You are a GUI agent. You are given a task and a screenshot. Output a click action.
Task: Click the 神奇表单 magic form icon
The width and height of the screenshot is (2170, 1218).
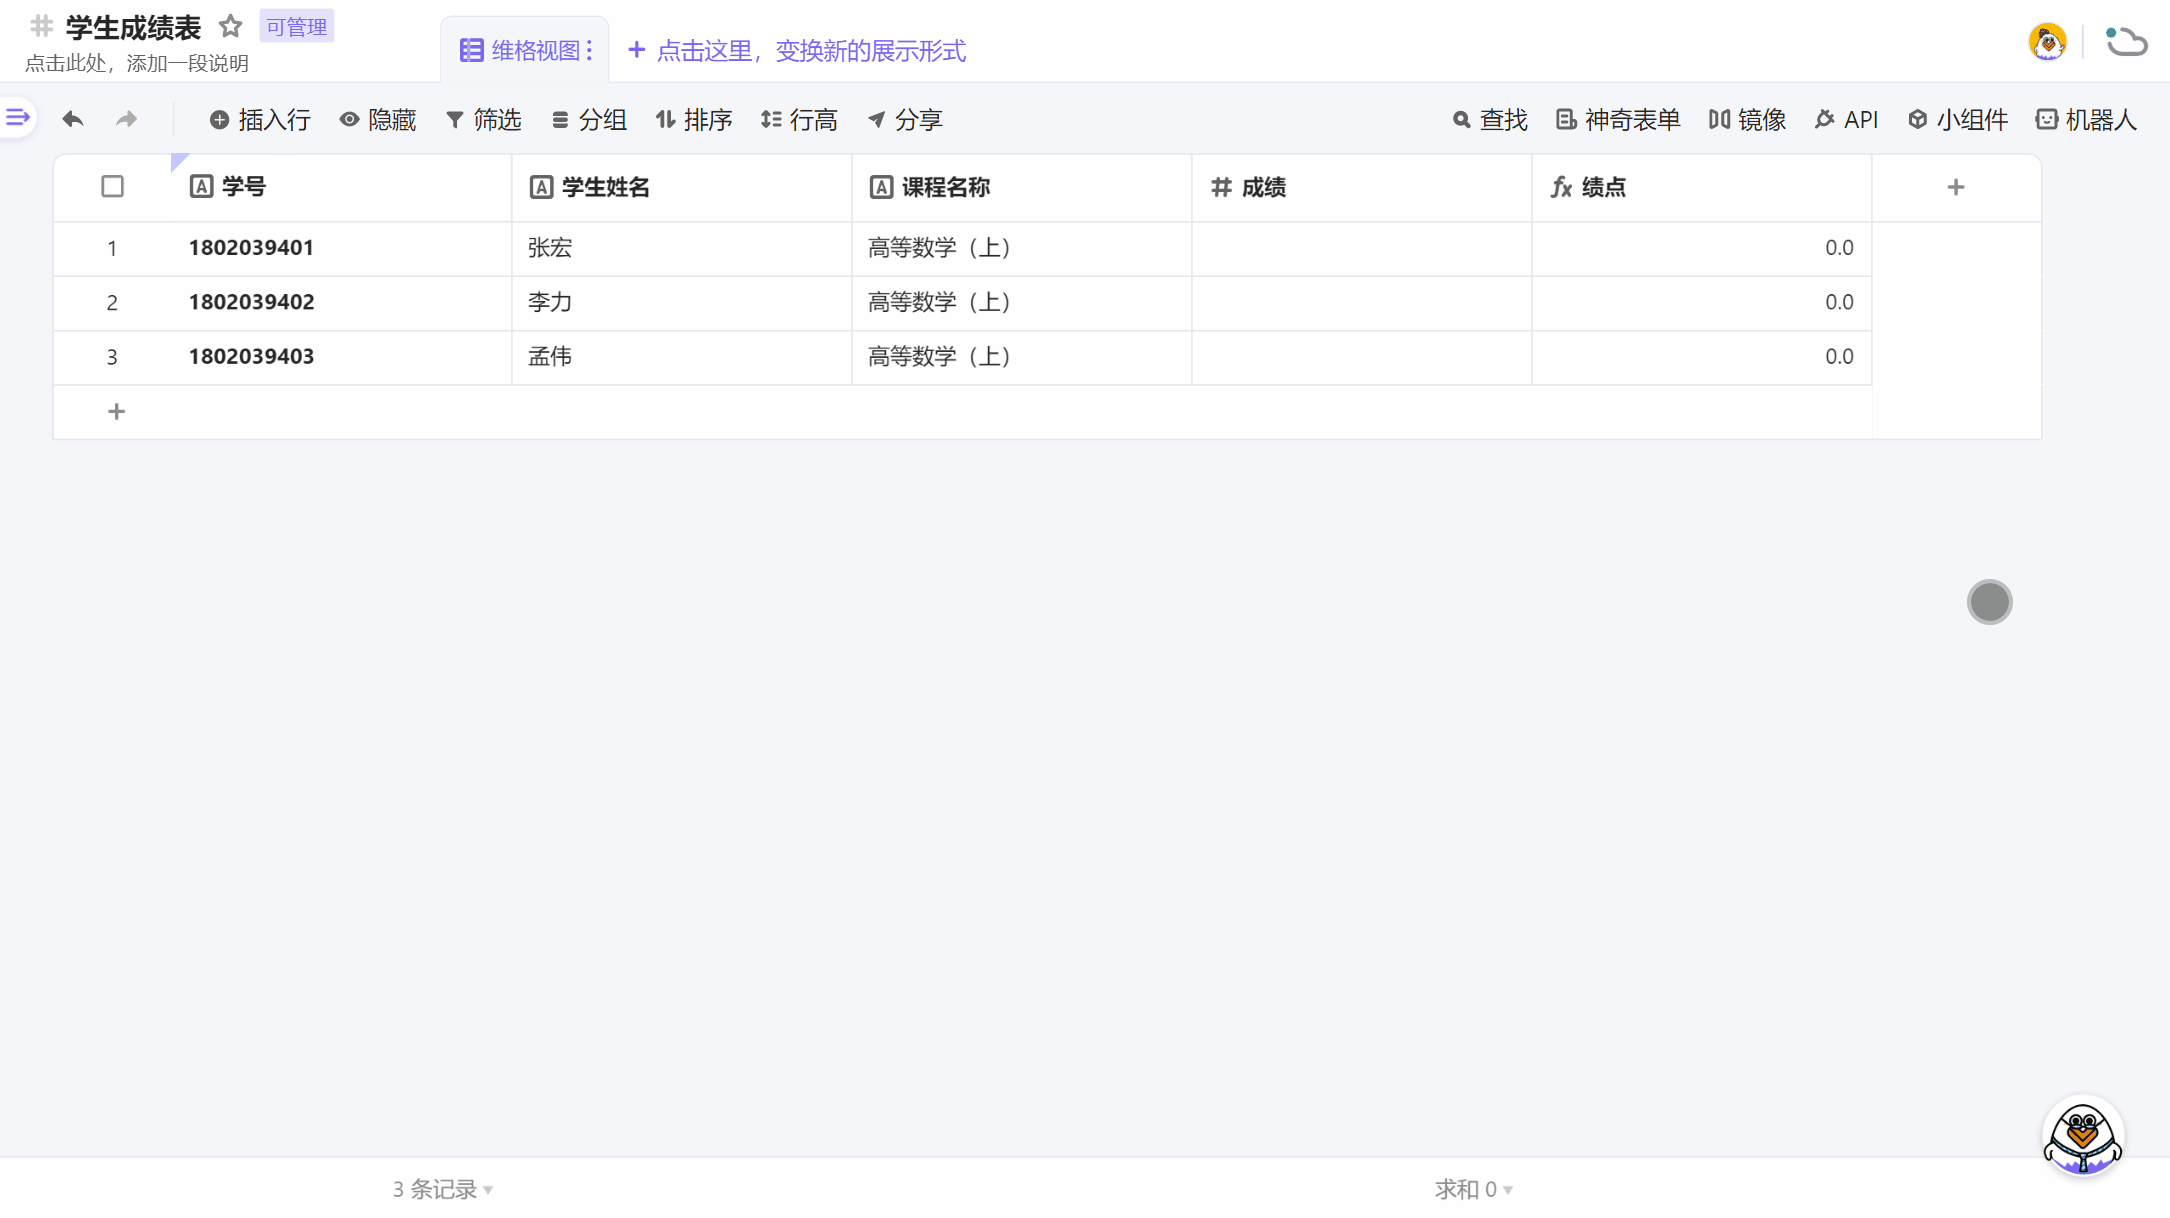click(x=1617, y=119)
